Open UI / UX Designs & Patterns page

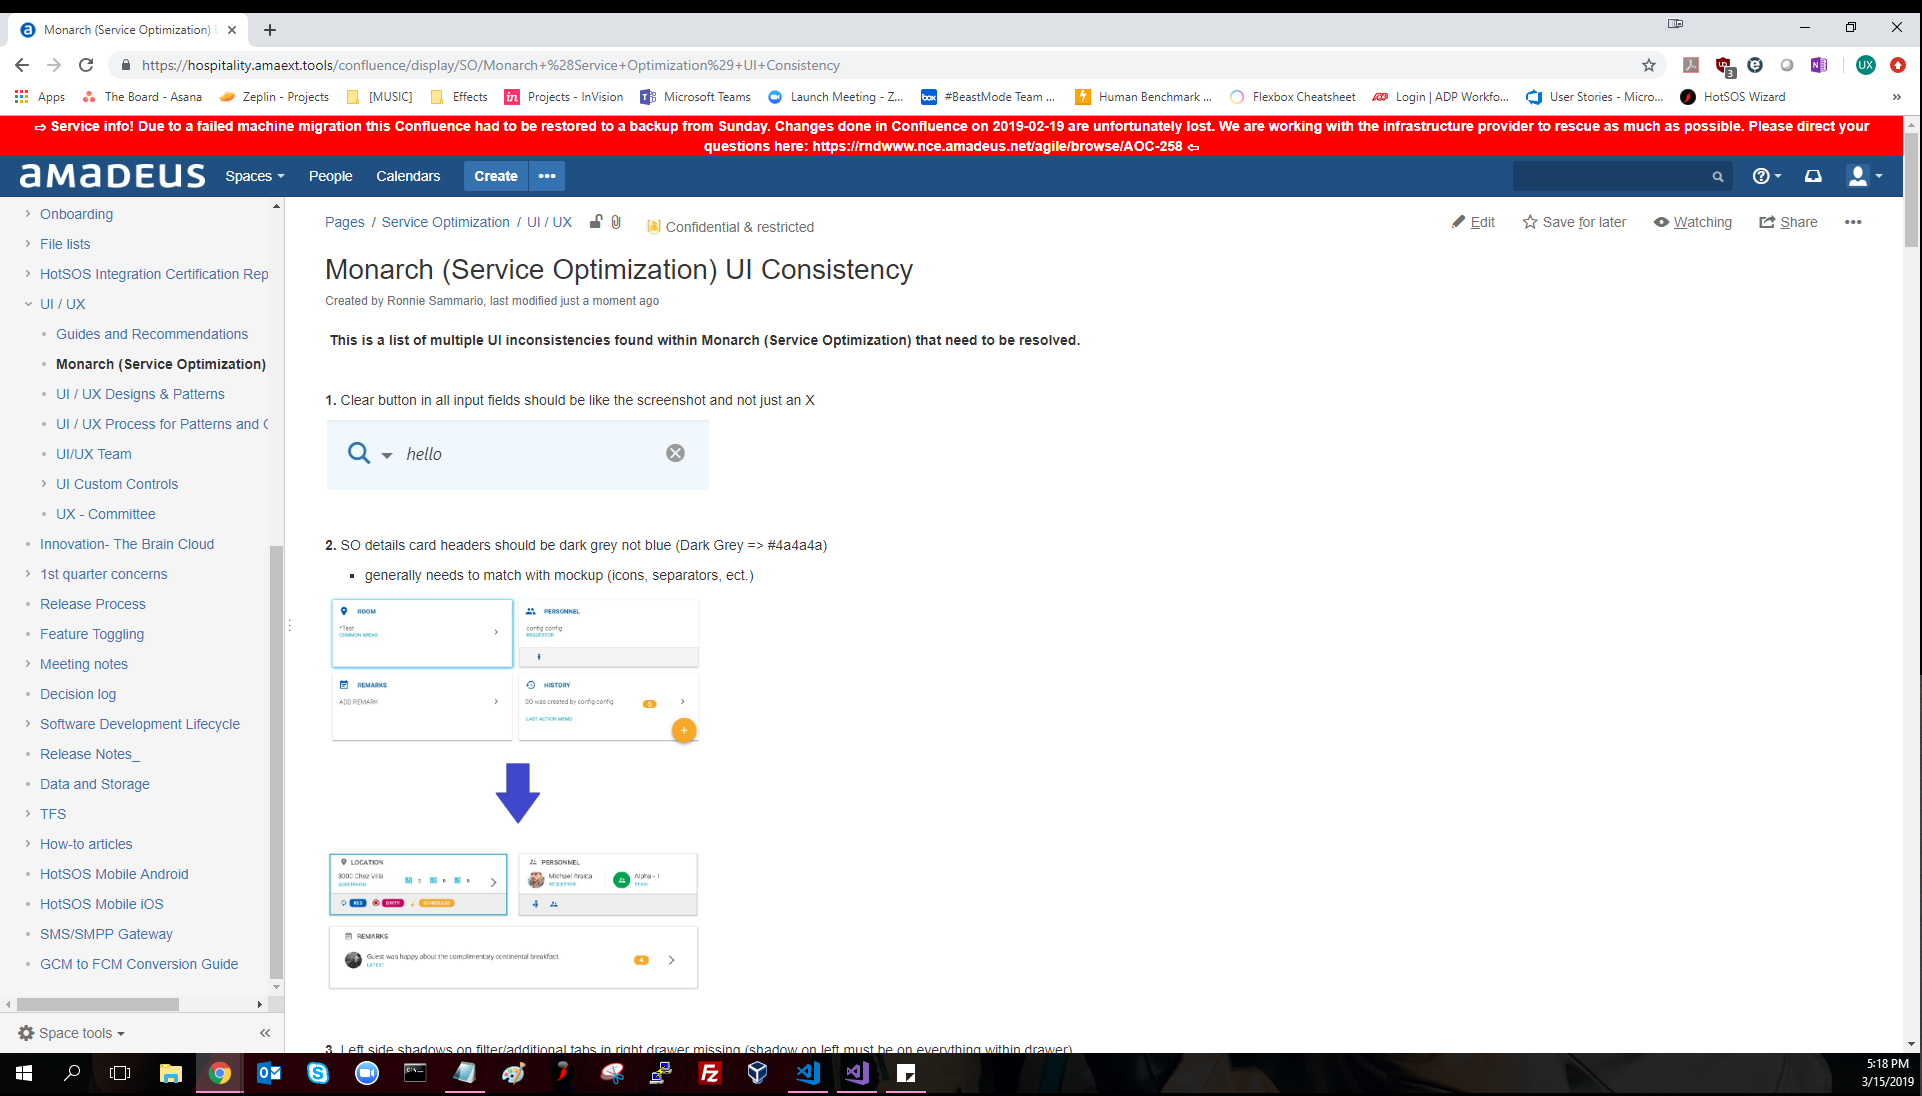tap(140, 394)
